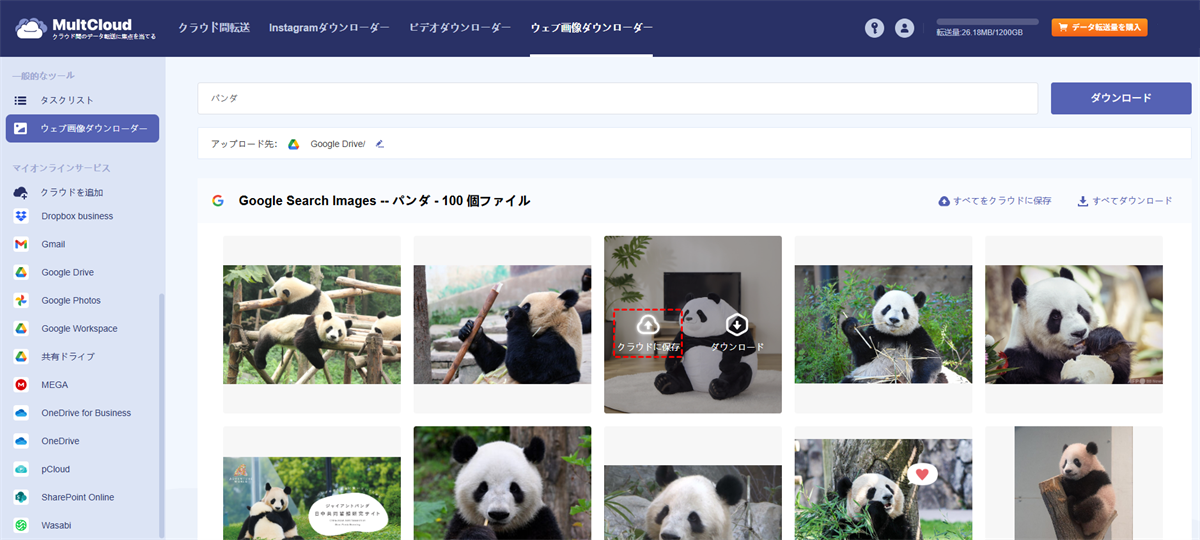Click the MEGA red icon
This screenshot has width=1200, height=540.
click(20, 384)
